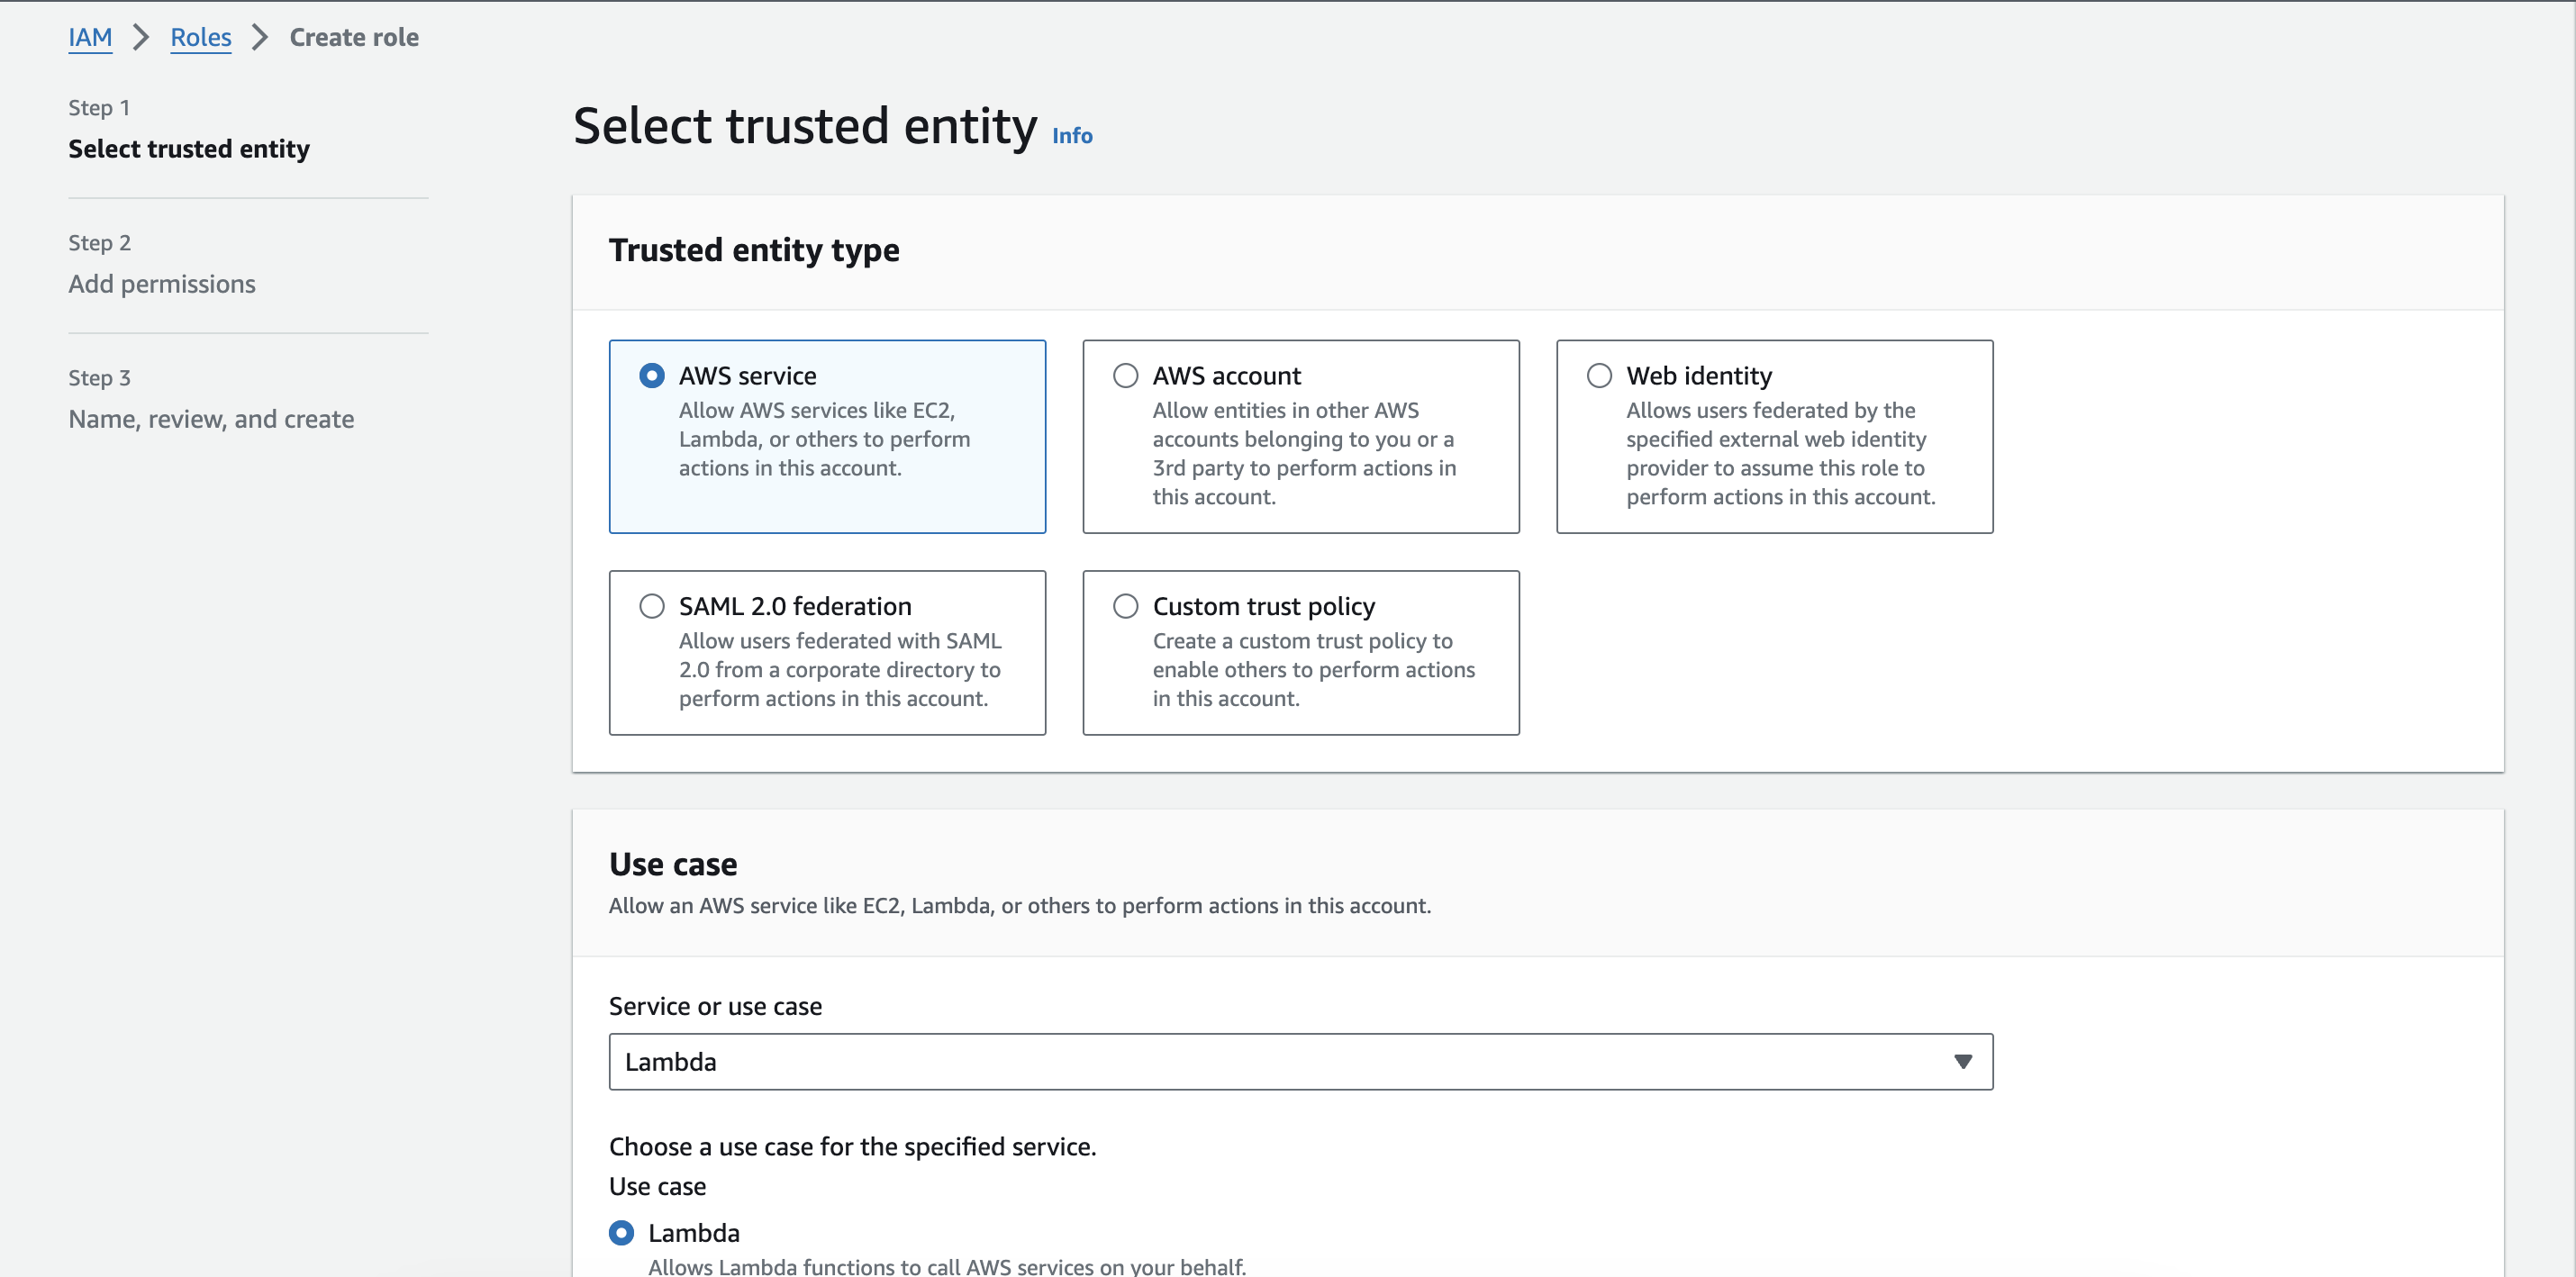2576x1277 pixels.
Task: Click 'Choose a use case for the specified service.'
Action: [852, 1146]
